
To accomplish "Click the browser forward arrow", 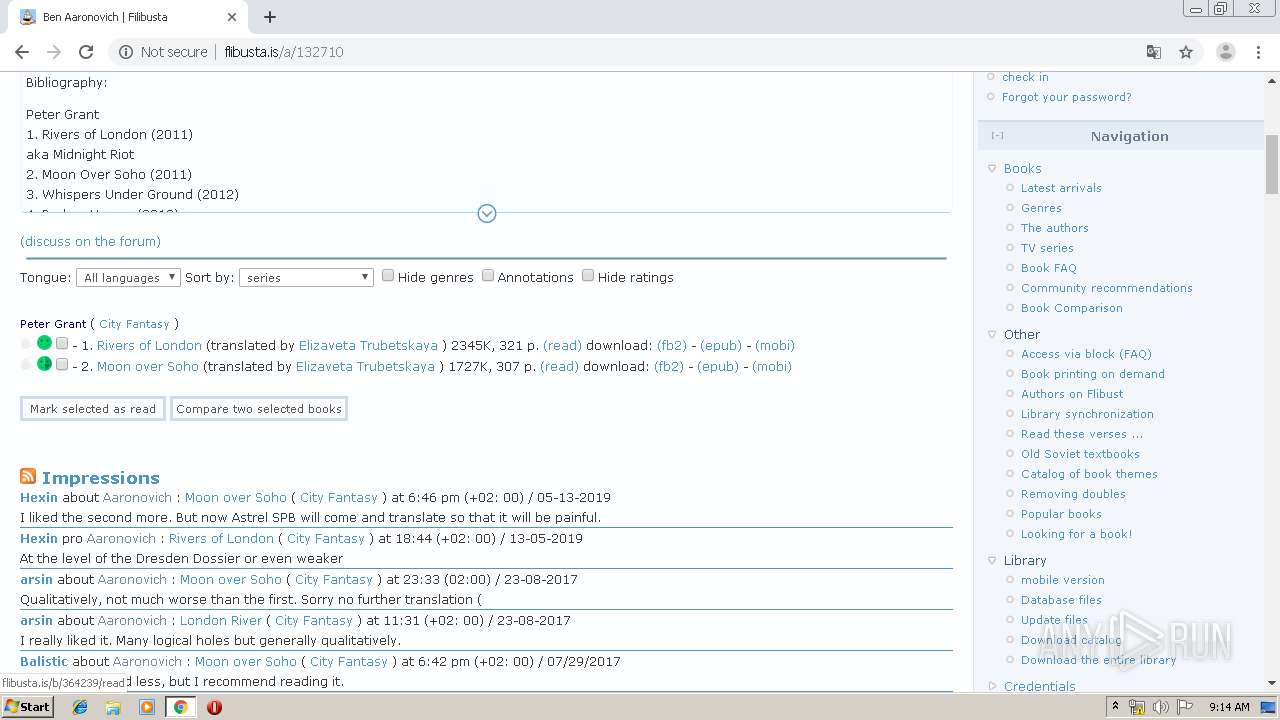I will tap(54, 52).
